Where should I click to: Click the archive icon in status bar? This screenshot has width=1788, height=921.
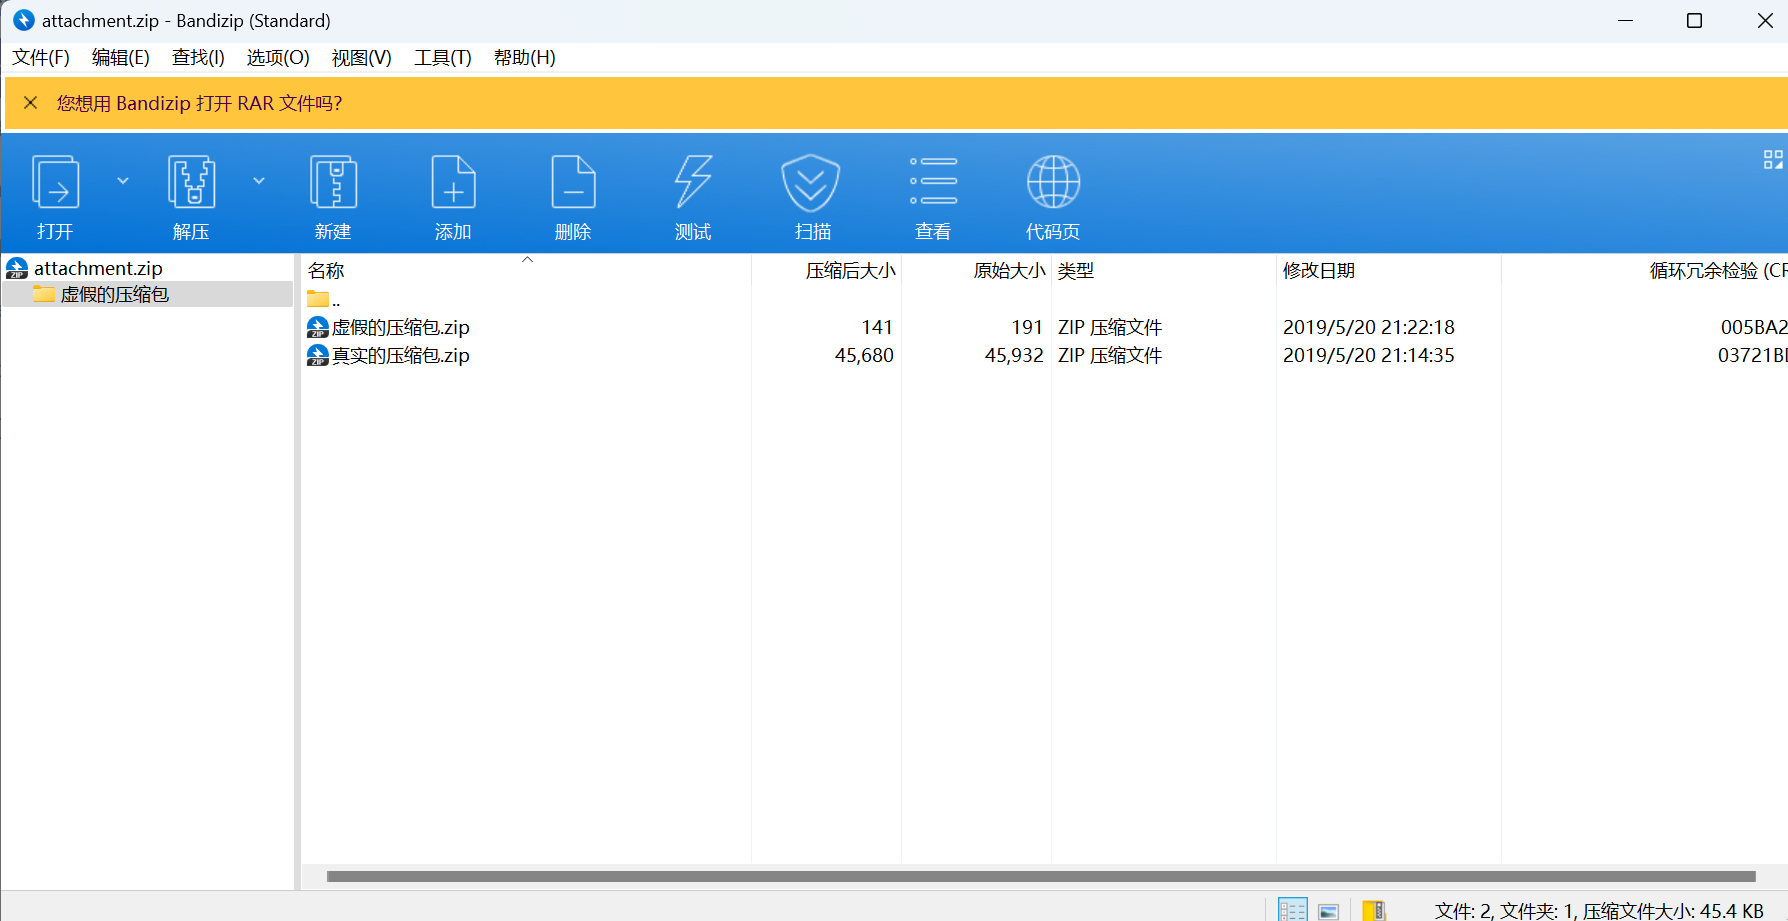pyautogui.click(x=1374, y=910)
